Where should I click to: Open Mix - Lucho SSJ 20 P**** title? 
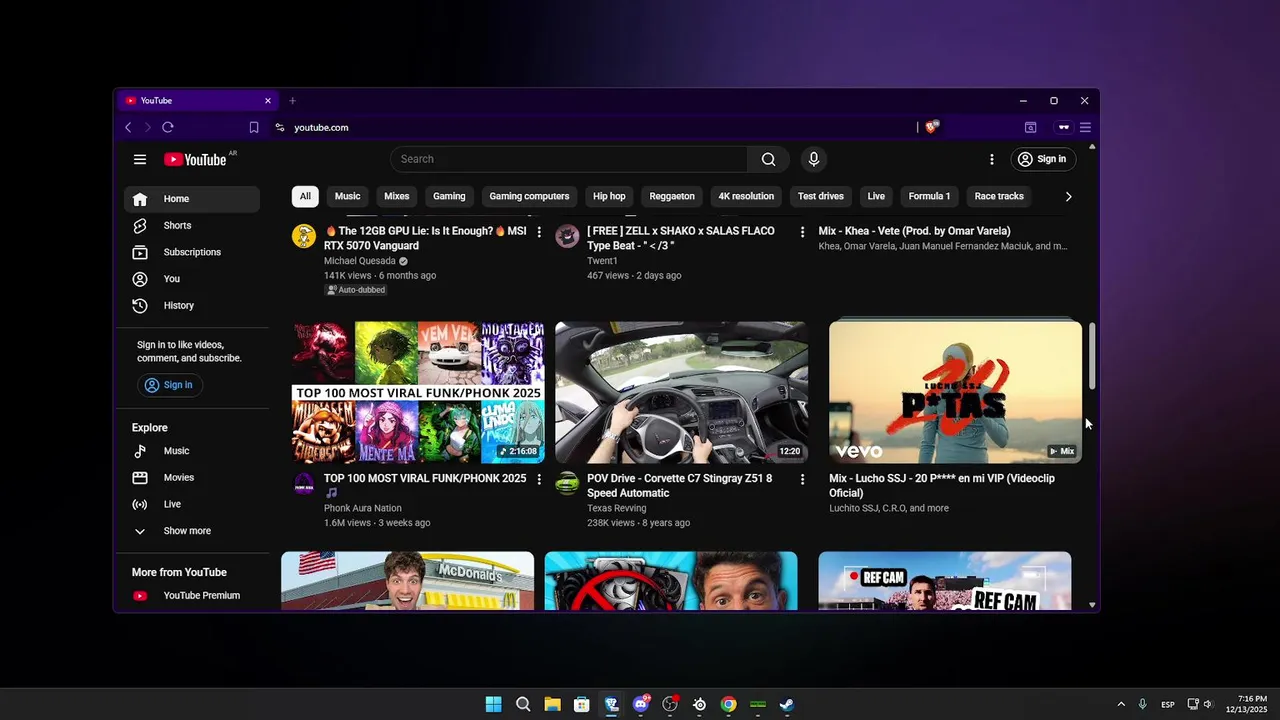click(x=942, y=486)
